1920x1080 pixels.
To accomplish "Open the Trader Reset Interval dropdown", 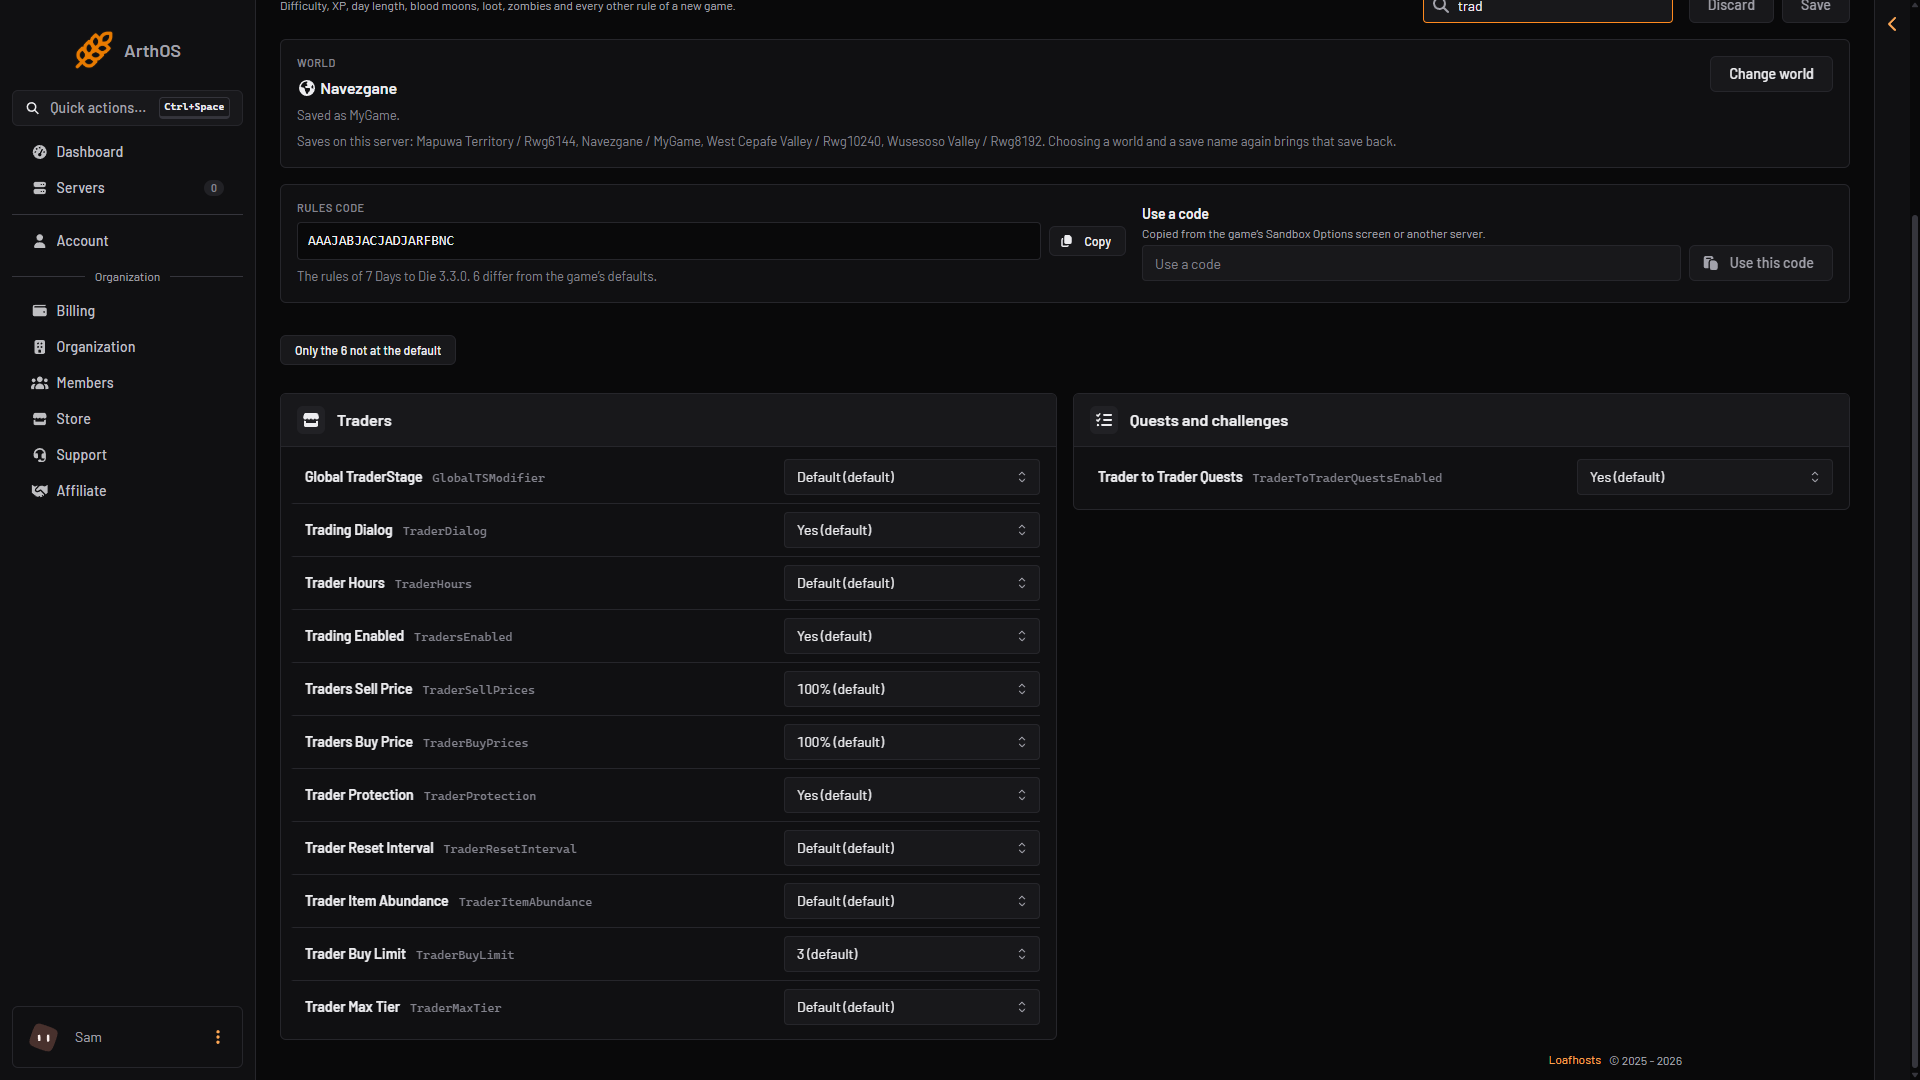I will 911,848.
